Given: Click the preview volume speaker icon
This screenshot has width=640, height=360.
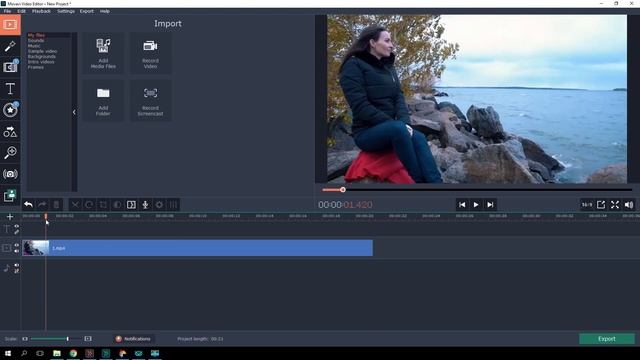Looking at the screenshot, I should coord(629,205).
